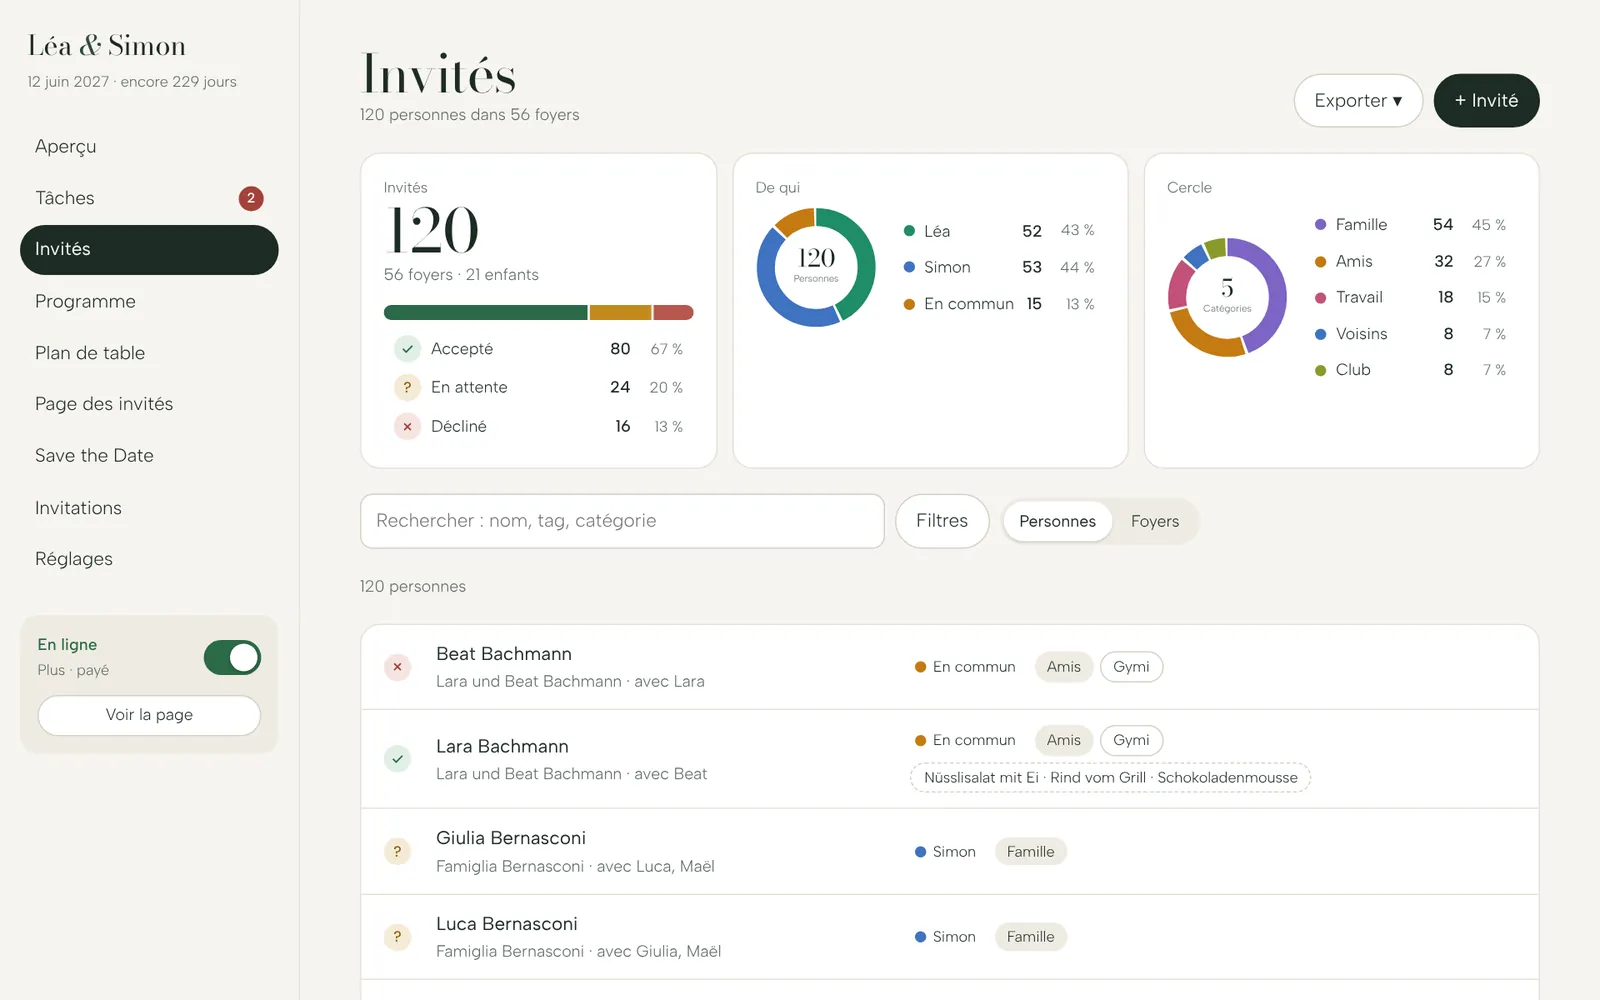Click the En commun row in De qui legend
The image size is (1600, 1000).
999,304
